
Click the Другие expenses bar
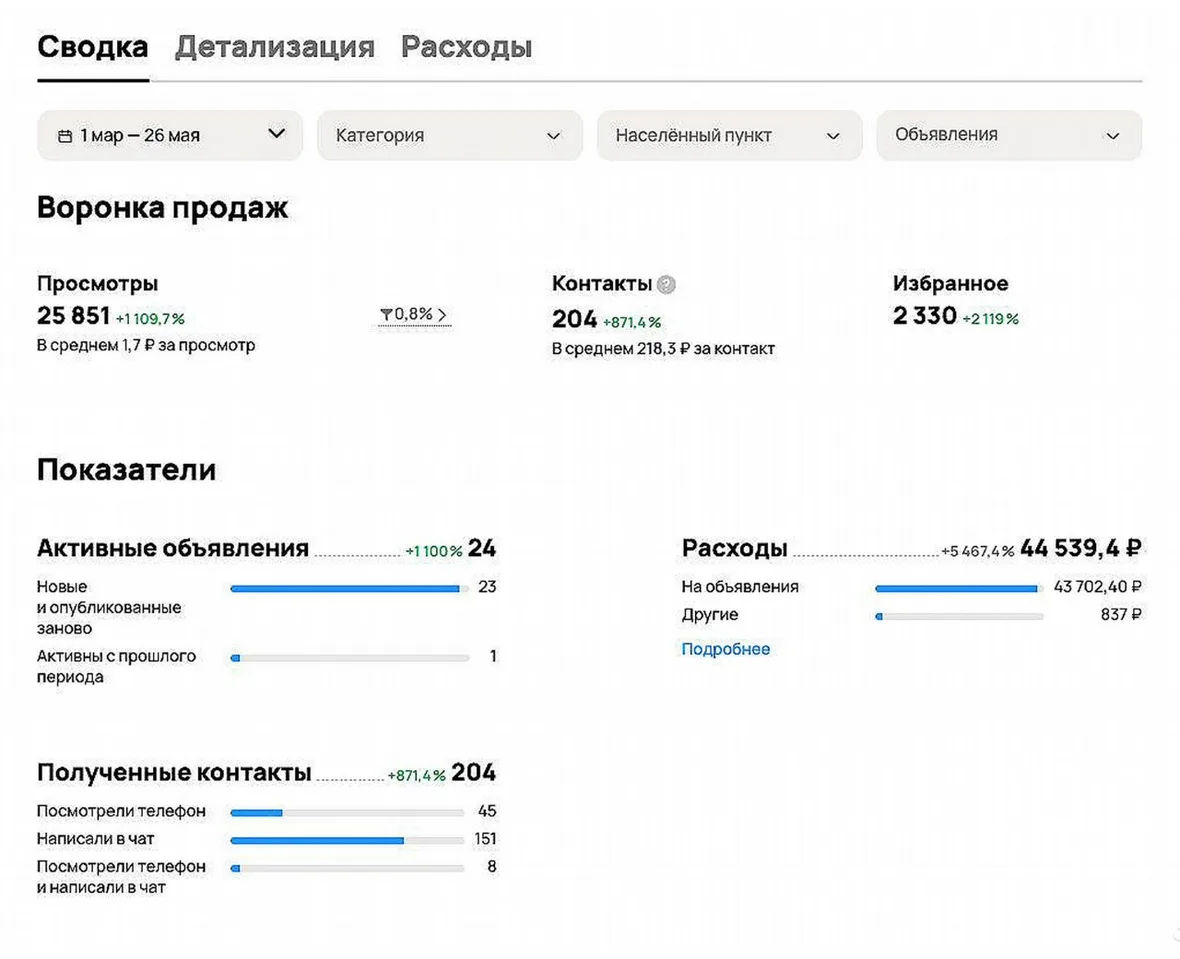tap(960, 616)
